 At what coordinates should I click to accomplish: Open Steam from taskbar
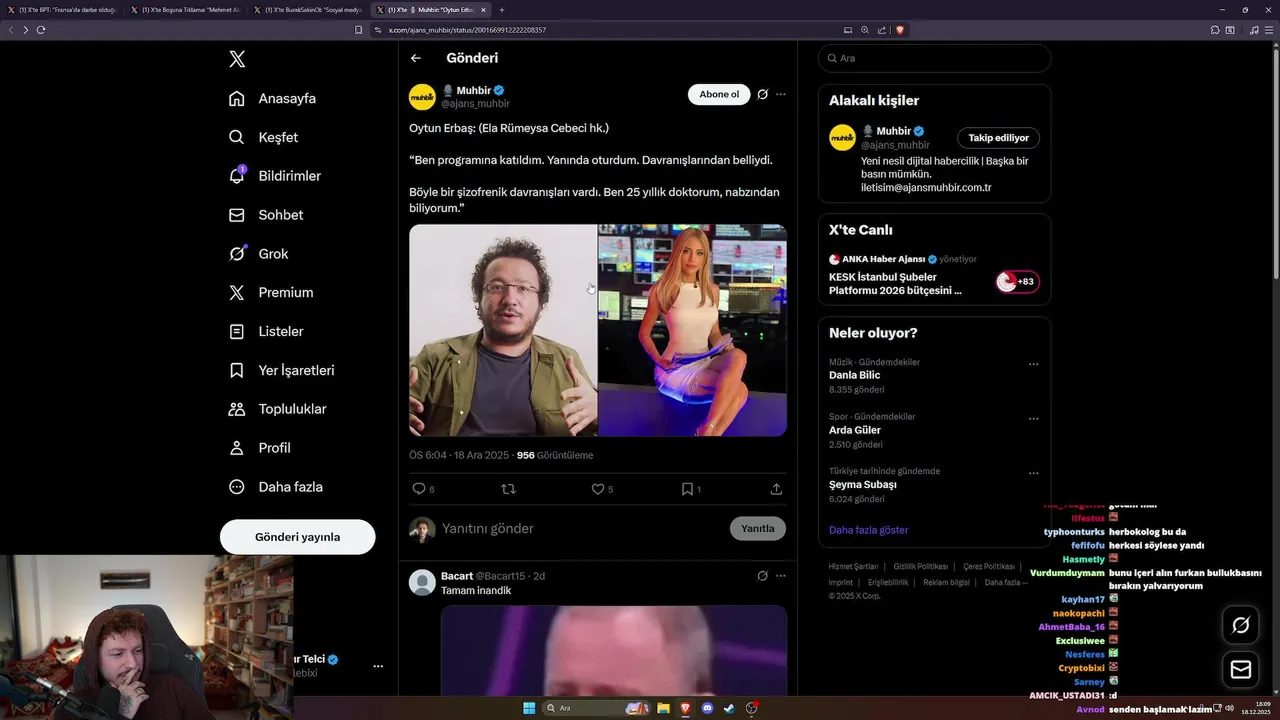[729, 708]
